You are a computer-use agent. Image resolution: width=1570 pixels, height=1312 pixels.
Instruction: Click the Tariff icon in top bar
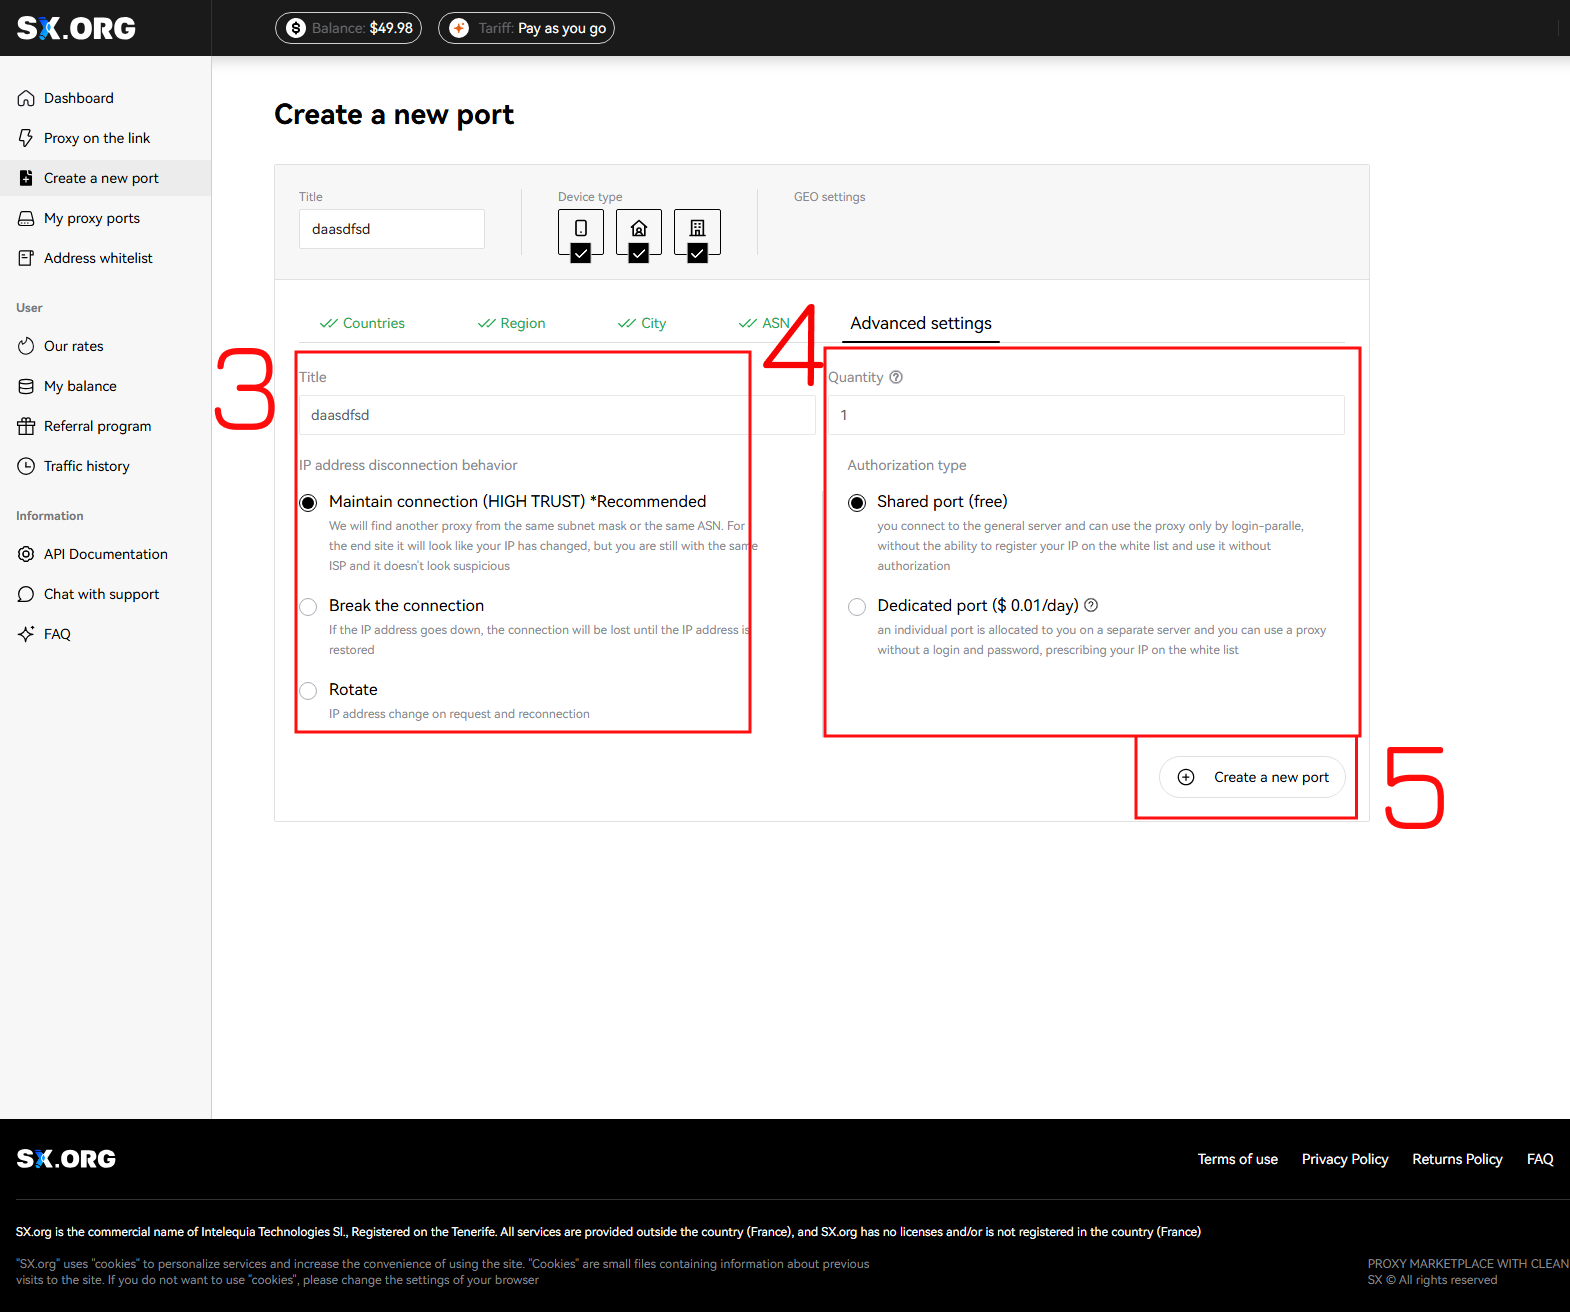459,28
